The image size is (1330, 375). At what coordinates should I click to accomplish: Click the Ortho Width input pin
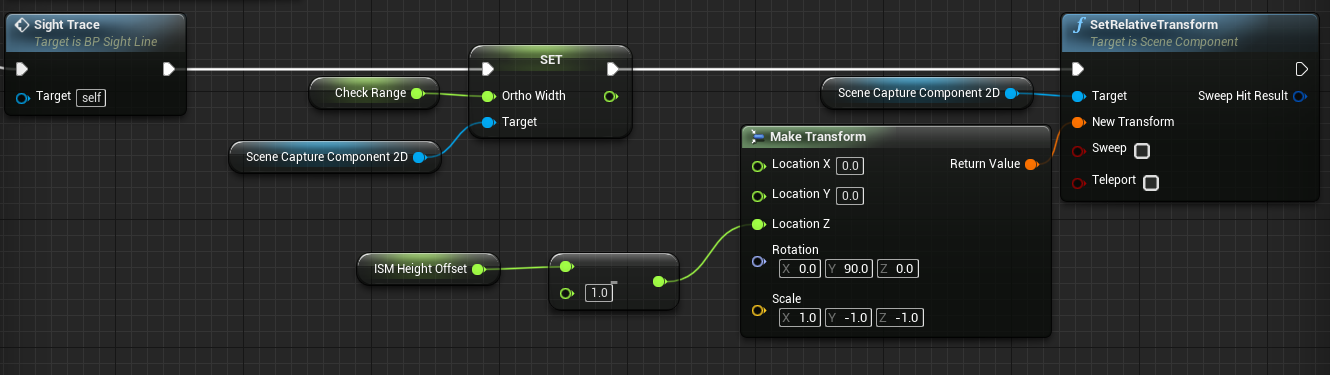pyautogui.click(x=488, y=96)
